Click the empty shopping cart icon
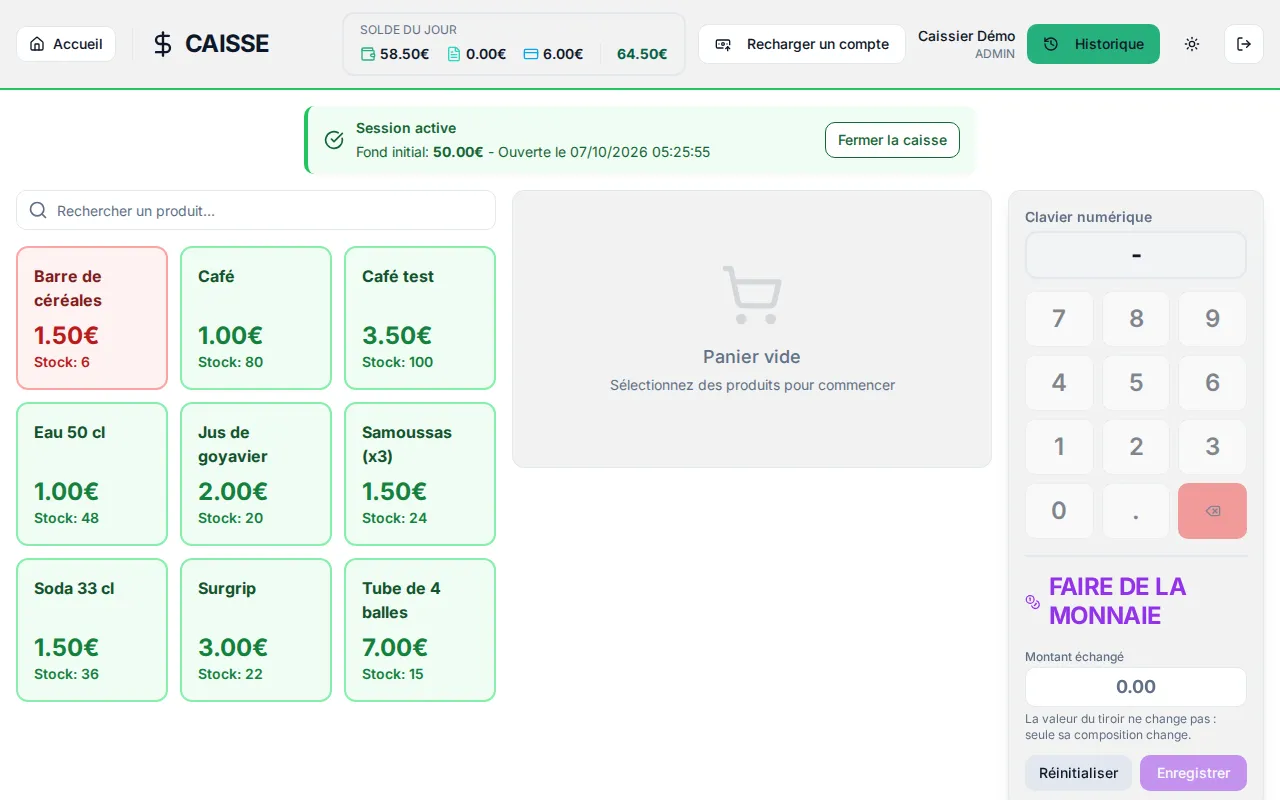 coord(752,295)
